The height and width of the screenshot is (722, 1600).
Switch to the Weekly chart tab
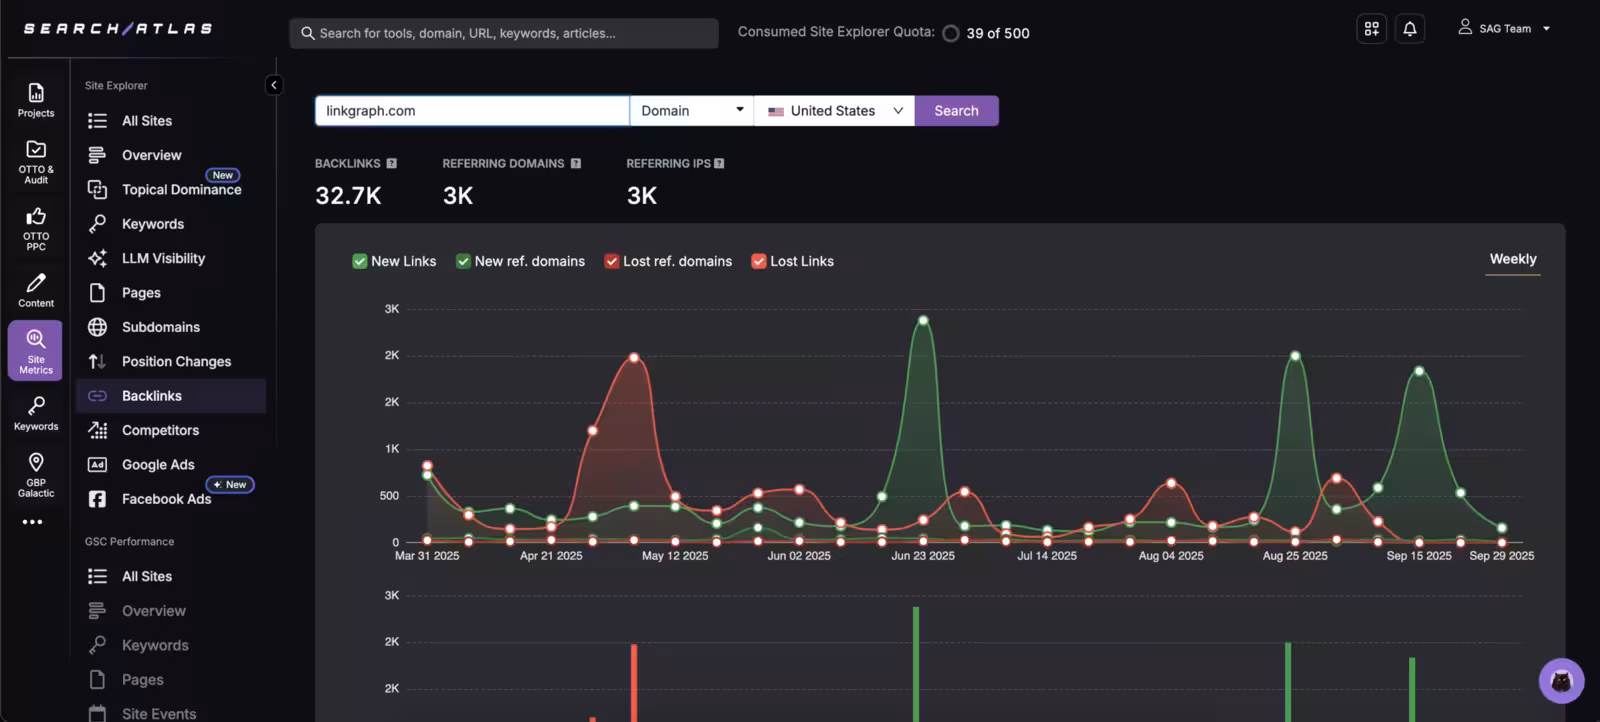pos(1512,259)
